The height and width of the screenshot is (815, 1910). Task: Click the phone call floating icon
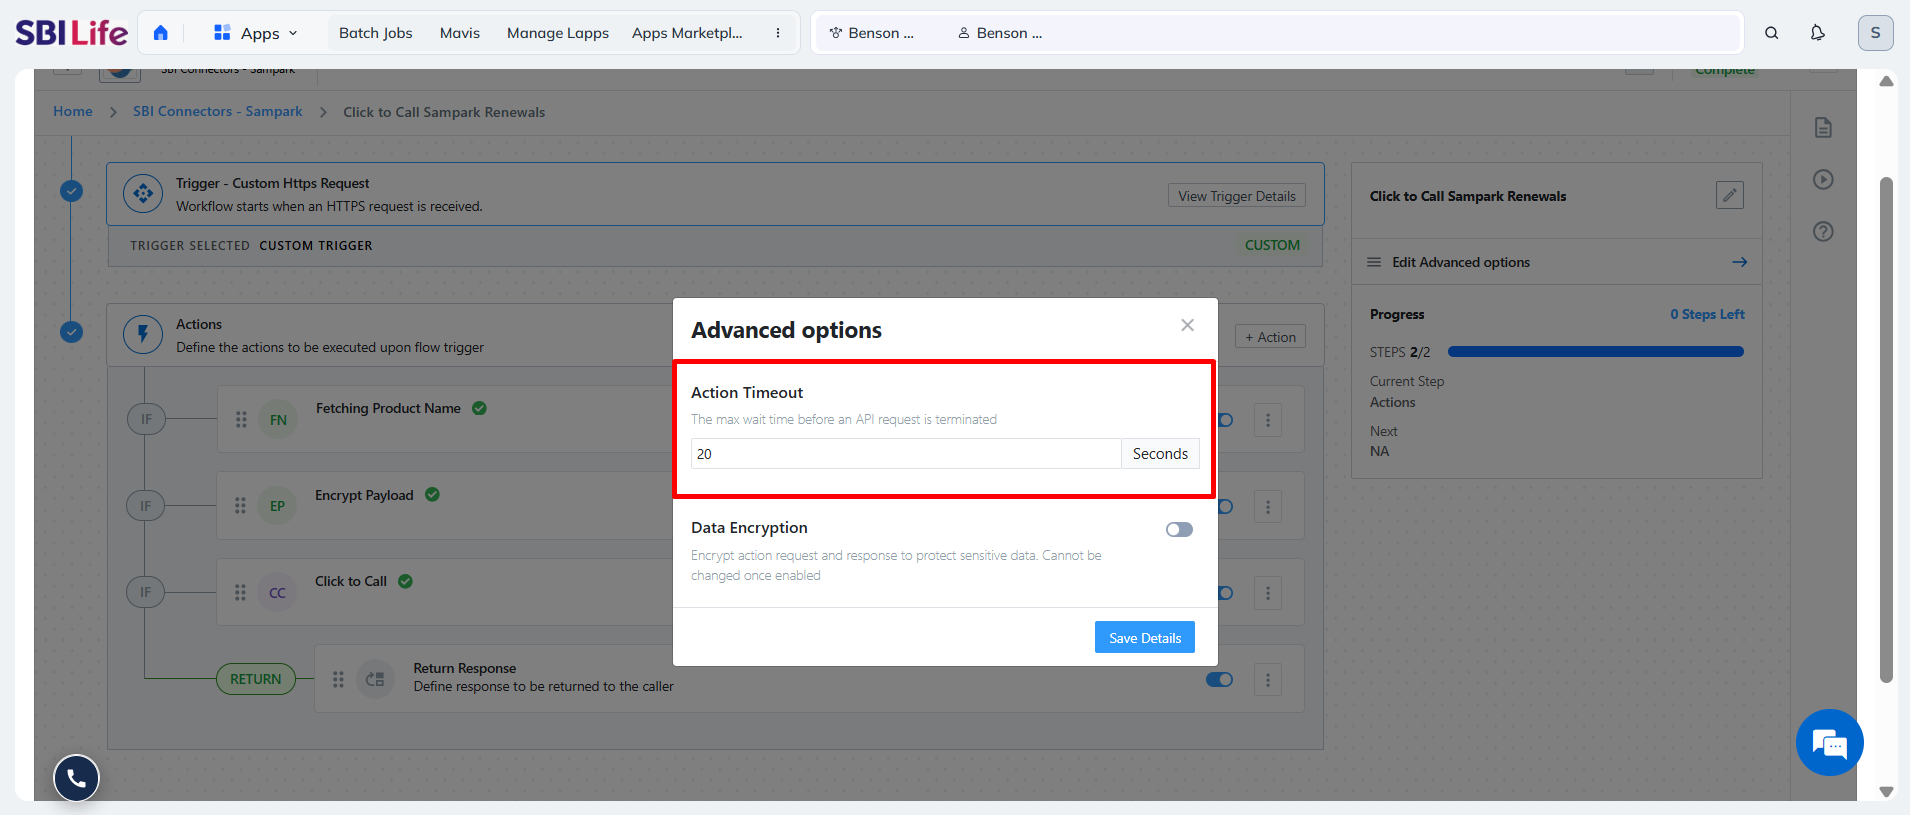pyautogui.click(x=76, y=778)
